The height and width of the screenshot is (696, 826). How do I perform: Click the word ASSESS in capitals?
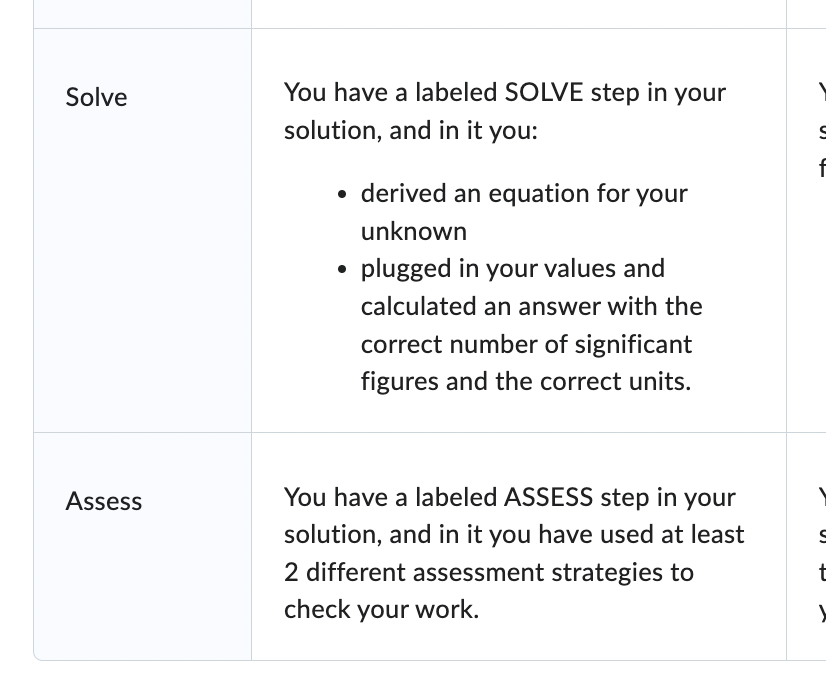(x=548, y=497)
